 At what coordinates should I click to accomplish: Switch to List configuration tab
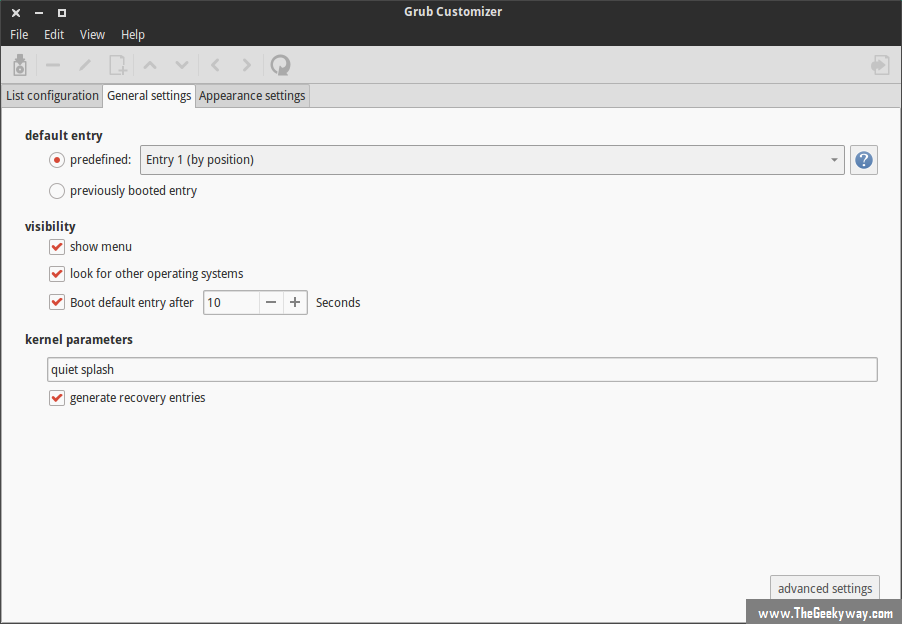point(52,95)
